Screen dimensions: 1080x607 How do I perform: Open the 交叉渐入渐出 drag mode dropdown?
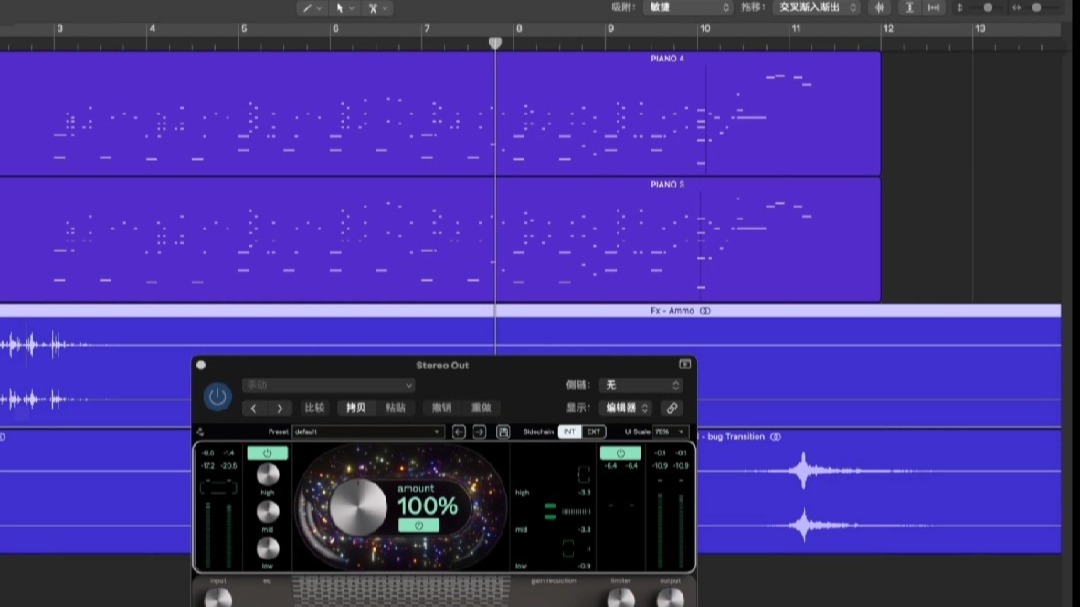pos(816,8)
